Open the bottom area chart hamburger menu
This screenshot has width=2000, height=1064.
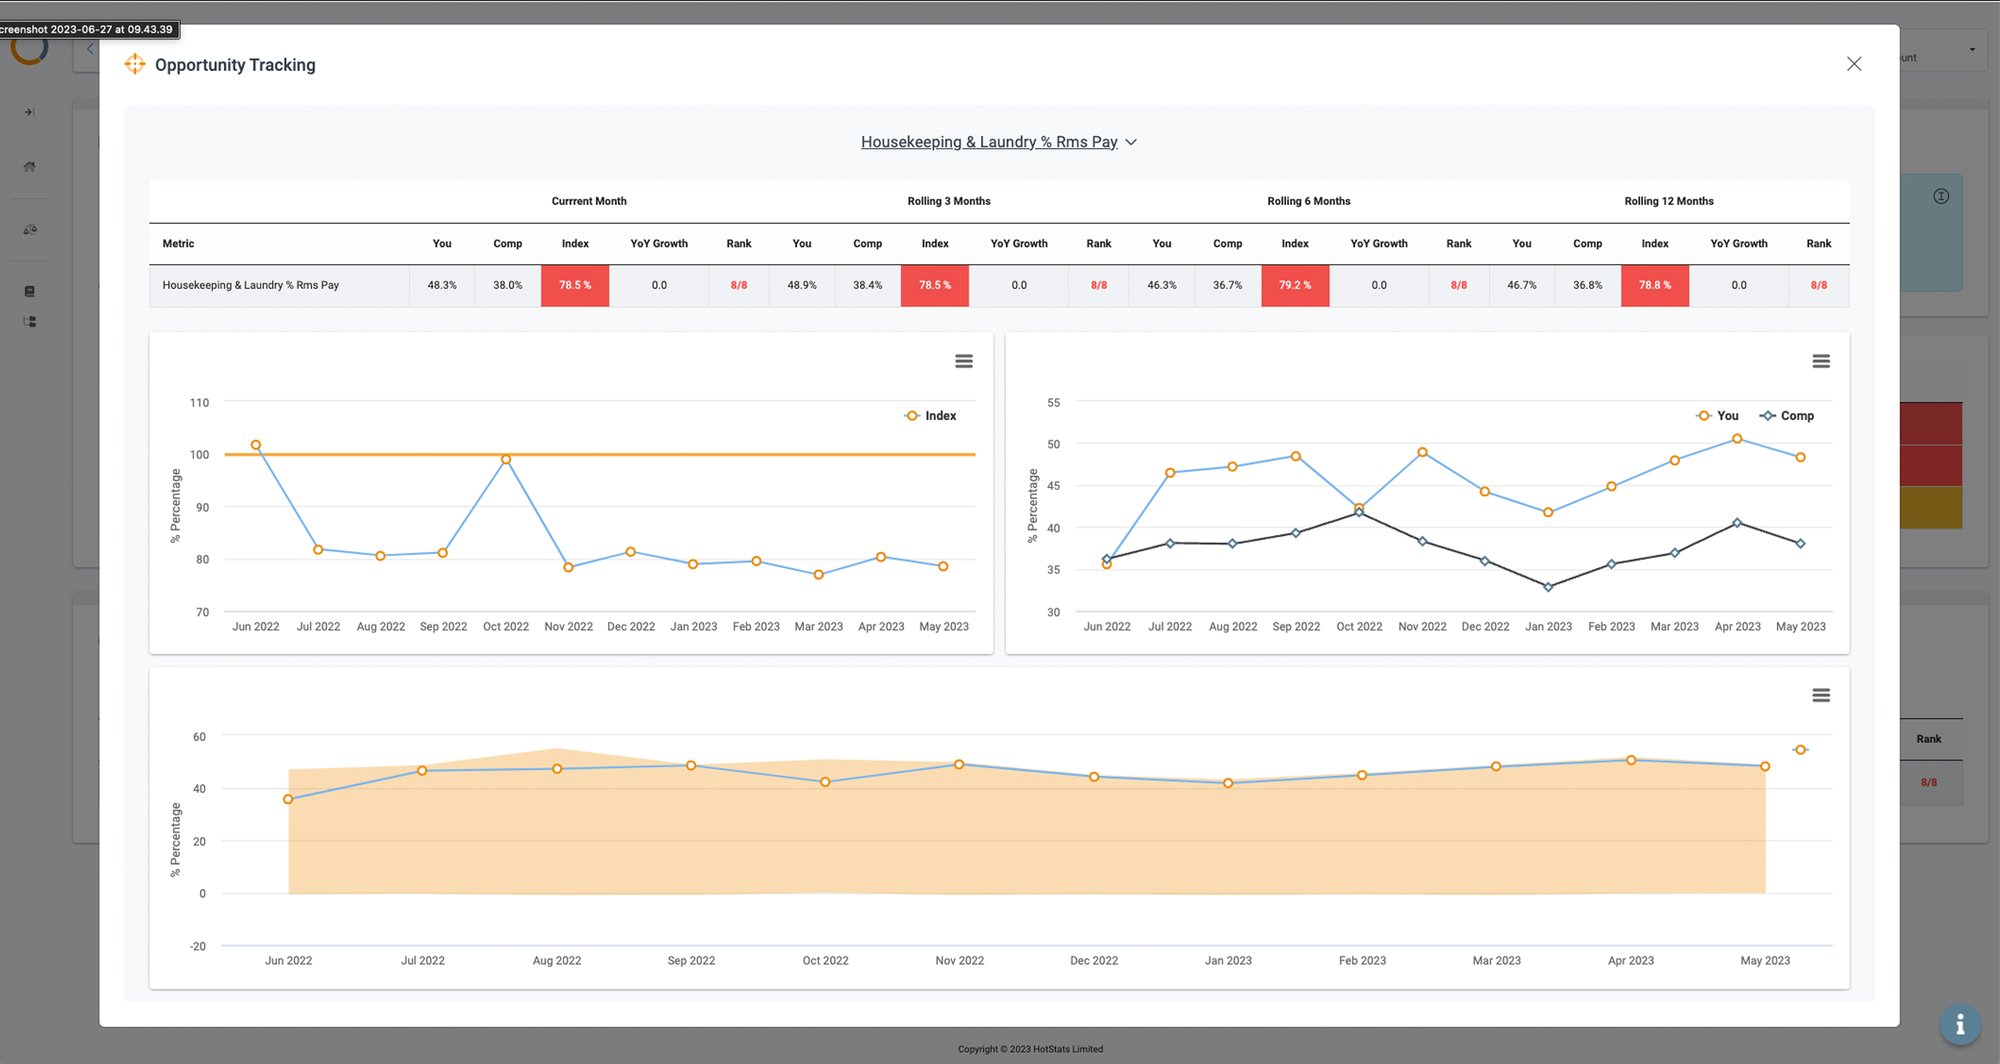[1821, 695]
